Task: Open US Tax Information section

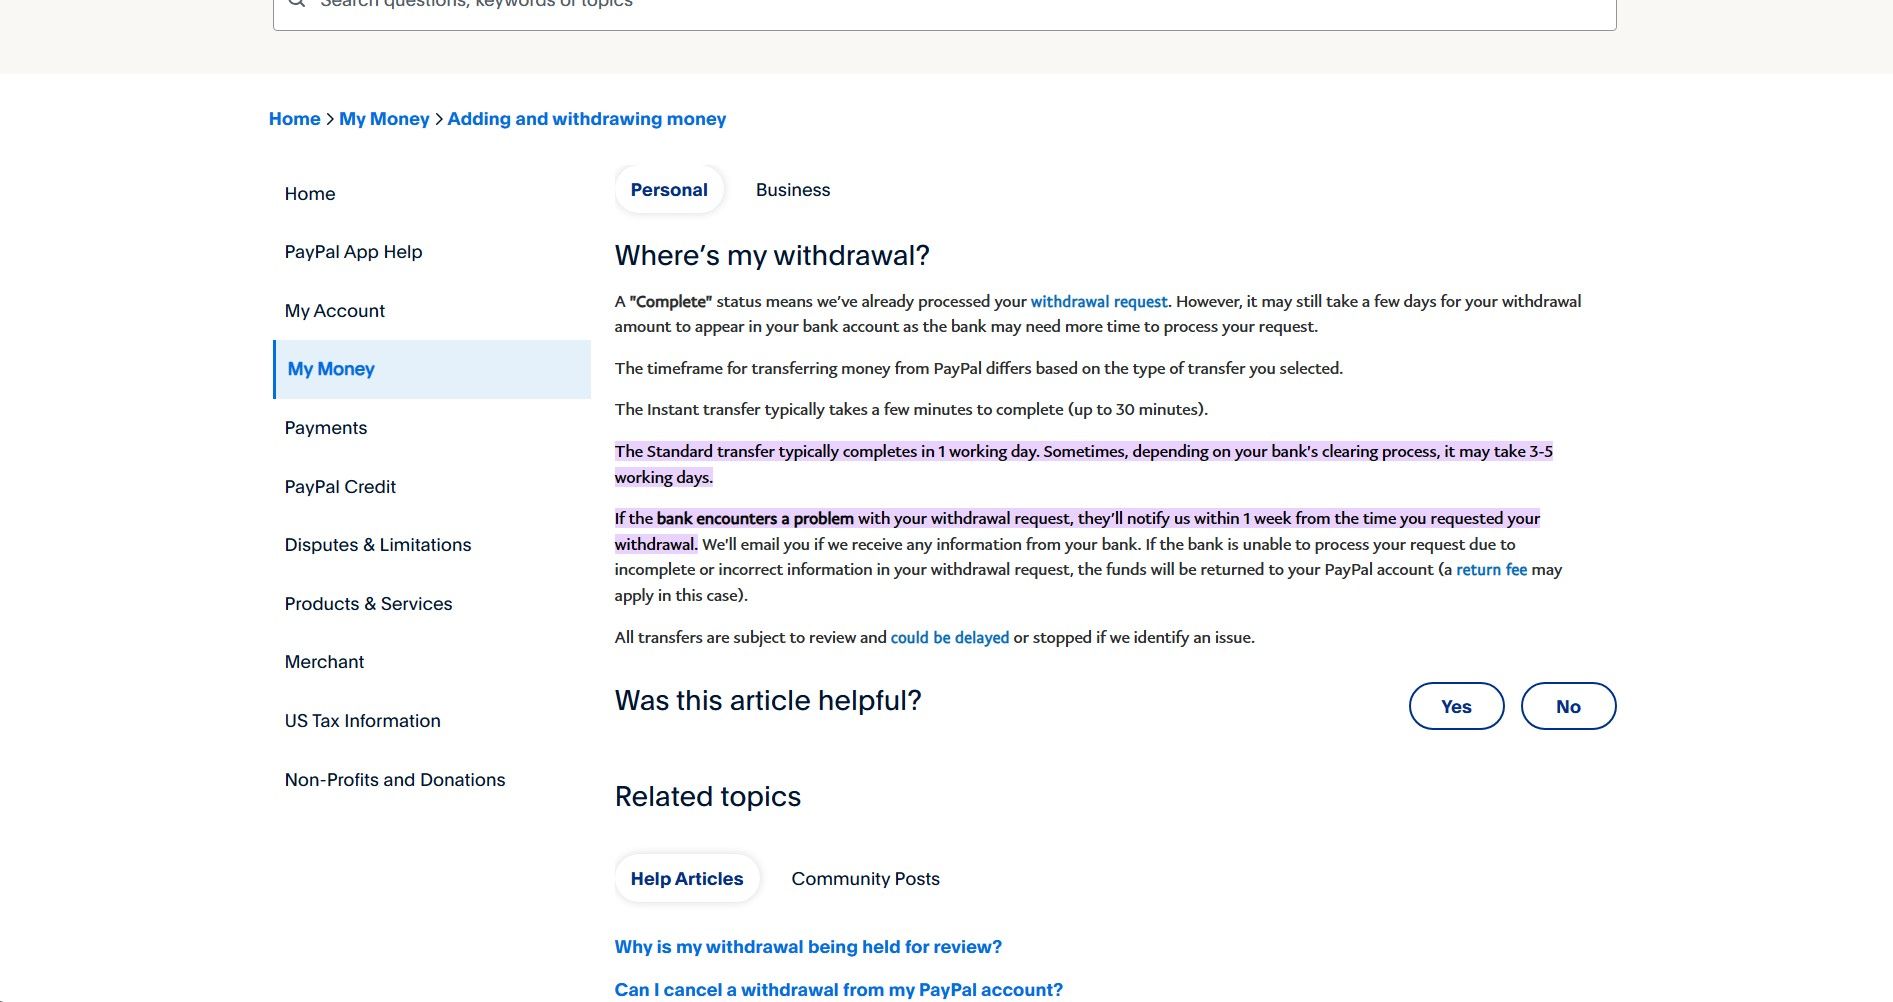Action: 362,721
